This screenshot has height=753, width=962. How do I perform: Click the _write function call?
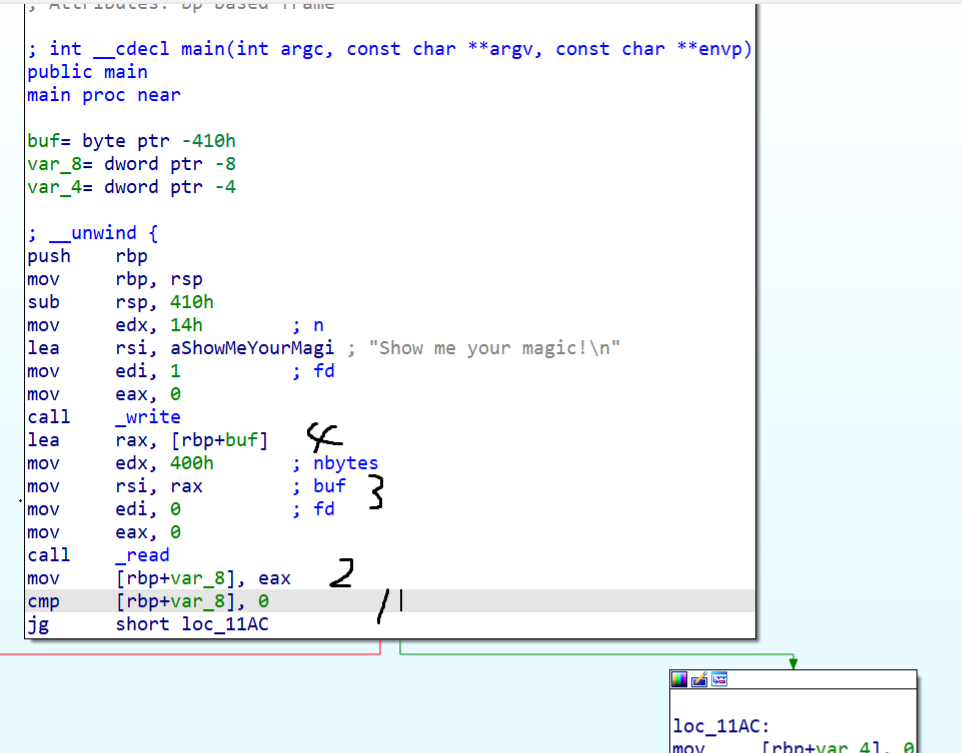[x=148, y=417]
